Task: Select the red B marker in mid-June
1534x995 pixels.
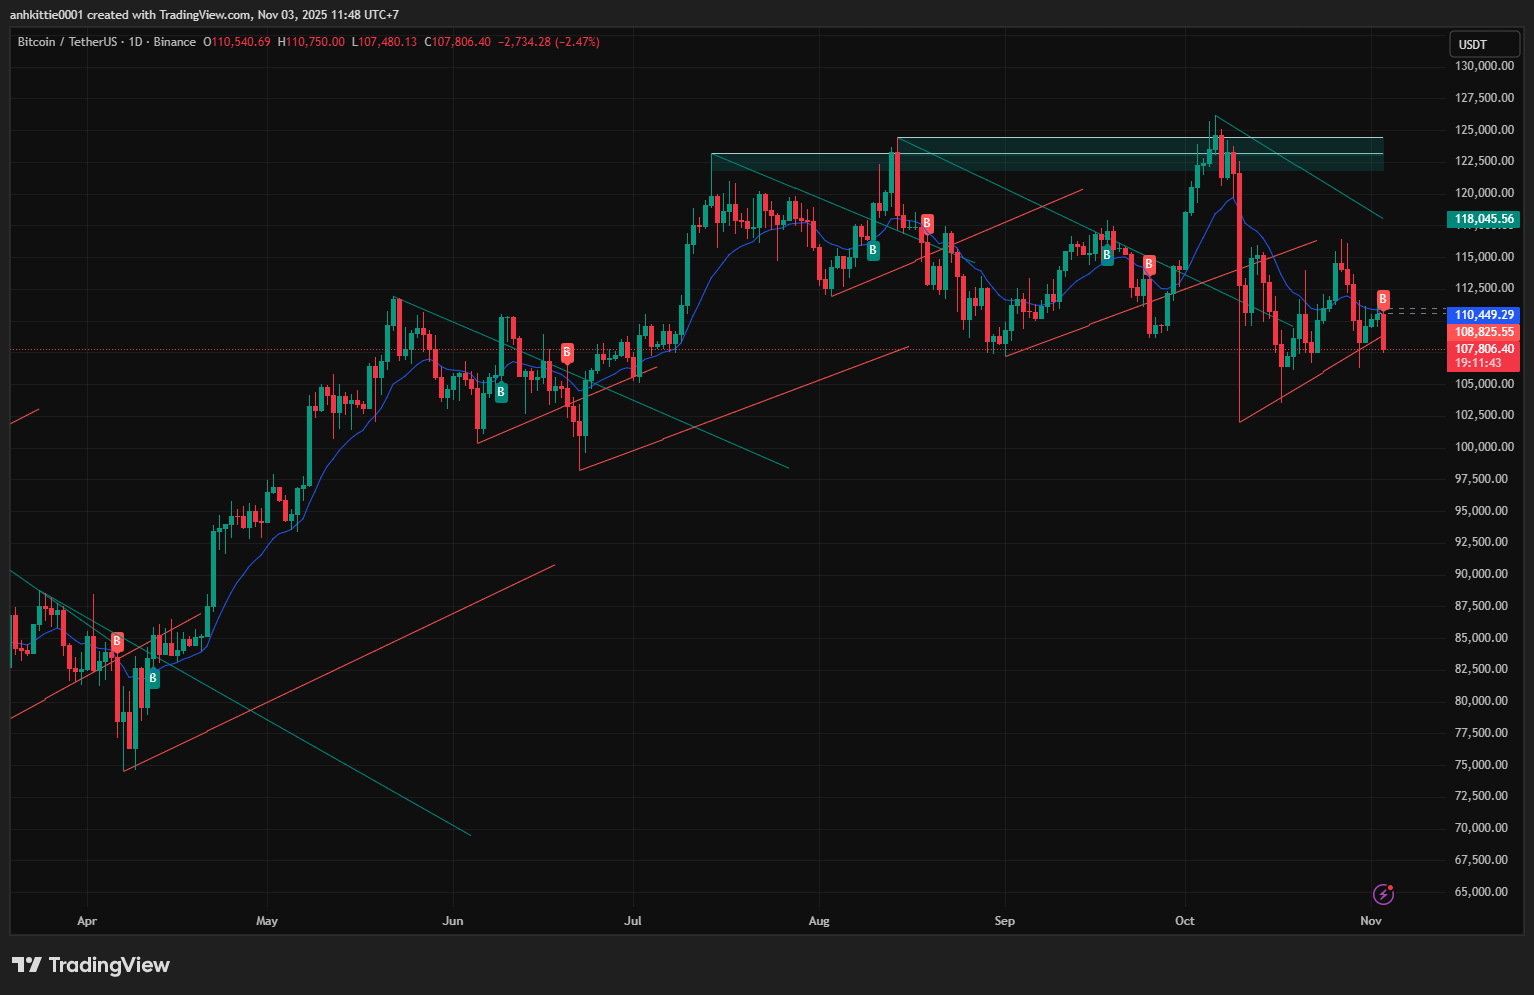Action: pyautogui.click(x=567, y=352)
